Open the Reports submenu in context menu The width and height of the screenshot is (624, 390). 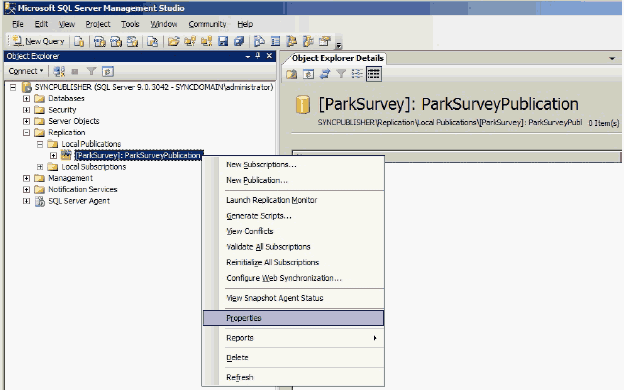point(293,338)
